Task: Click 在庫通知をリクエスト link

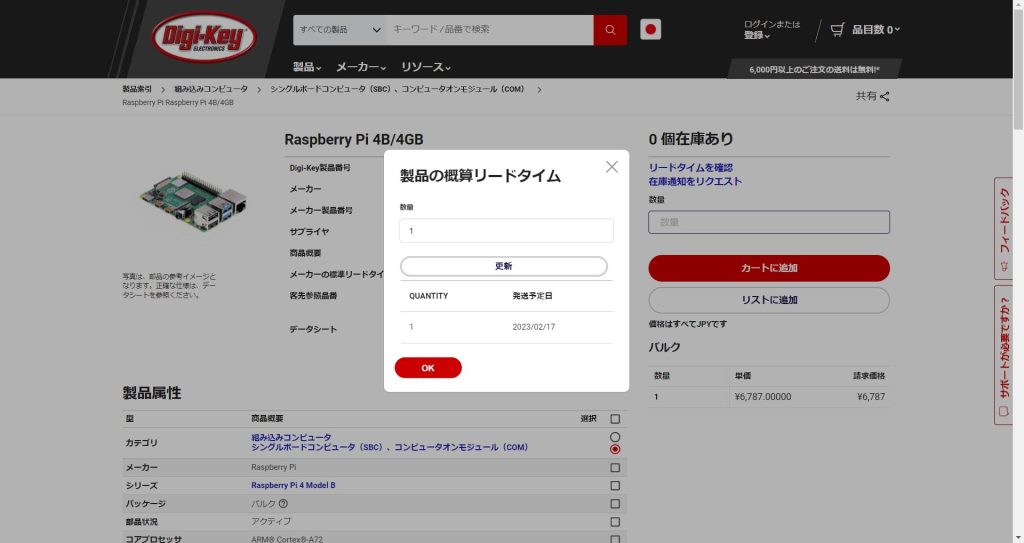Action: point(695,182)
